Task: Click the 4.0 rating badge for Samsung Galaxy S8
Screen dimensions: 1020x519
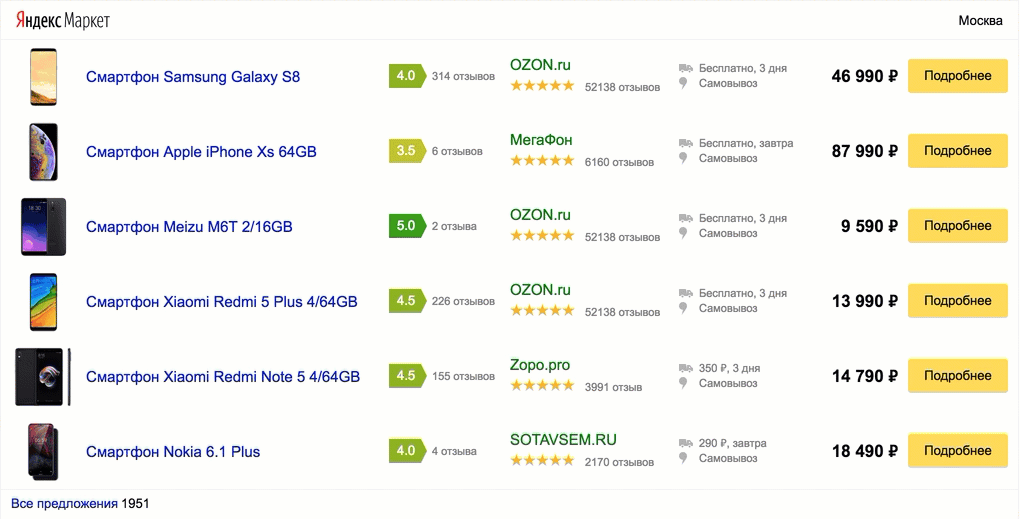Action: coord(405,76)
